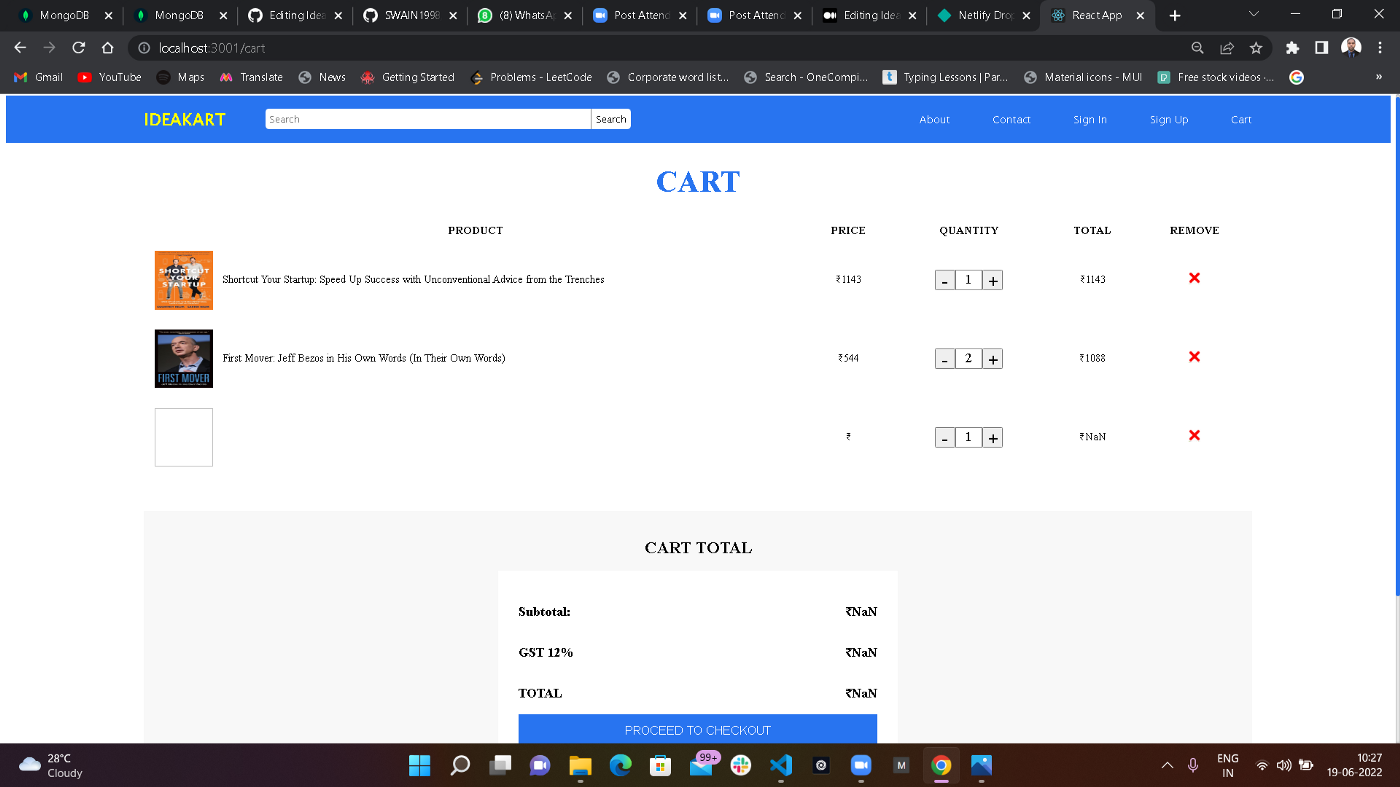Open the Sign In link
Screen dimensions: 1400x787
click(x=1089, y=119)
